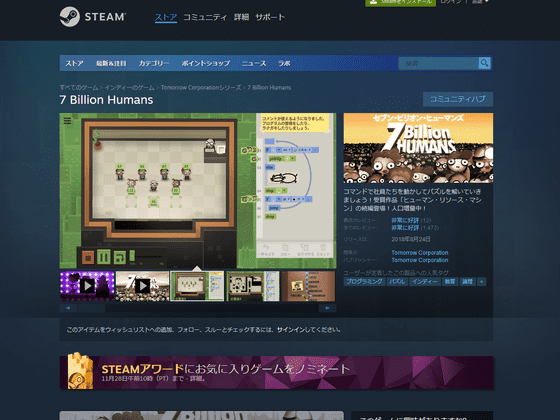Click into the store search field
Viewport: 560px width, 420px height.
point(438,63)
